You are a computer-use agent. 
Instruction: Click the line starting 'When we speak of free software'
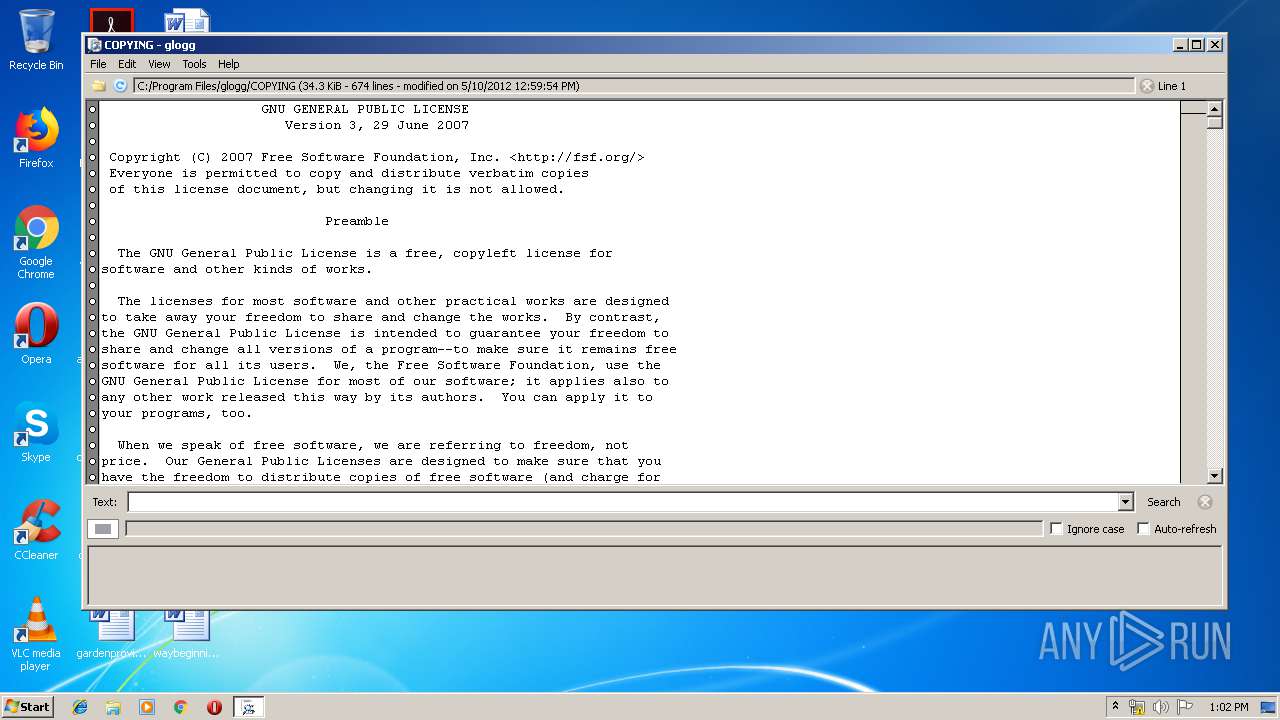click(x=373, y=445)
